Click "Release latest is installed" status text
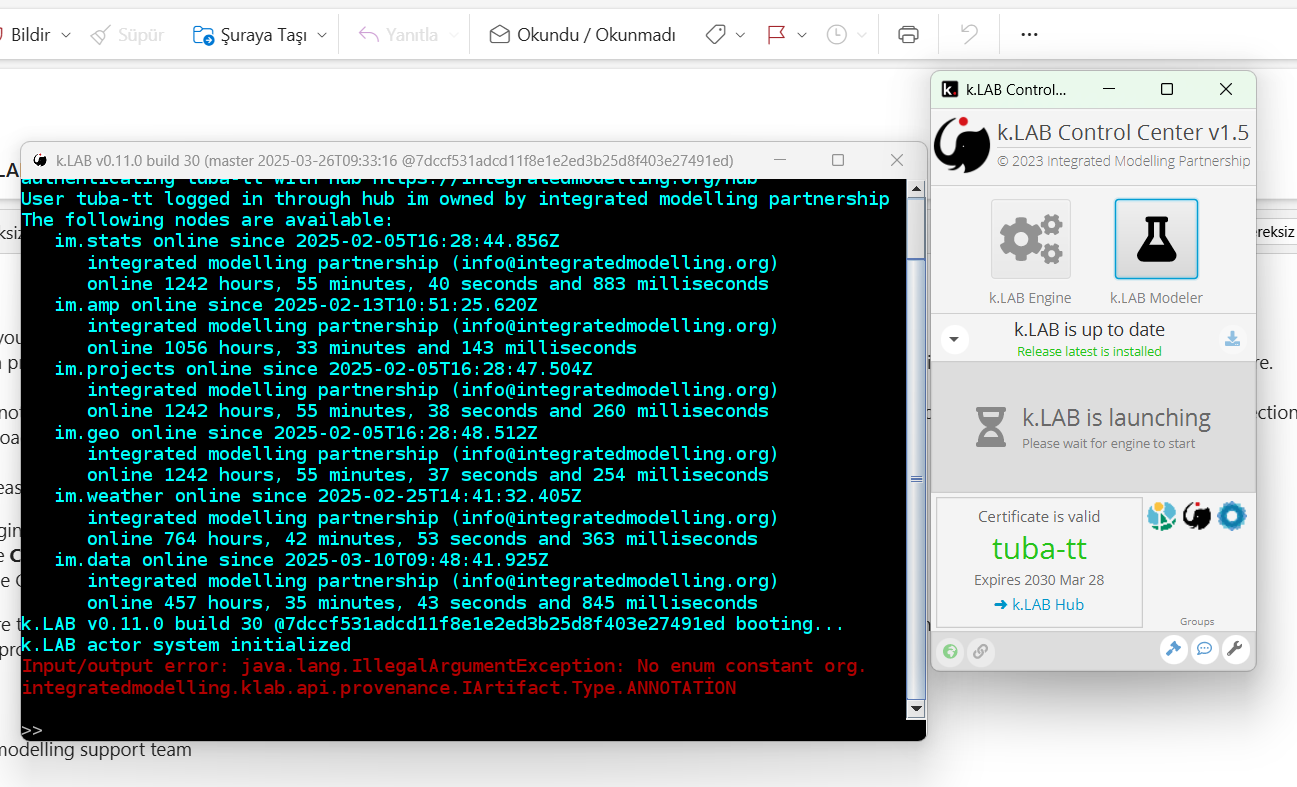This screenshot has height=787, width=1297. [1089, 351]
